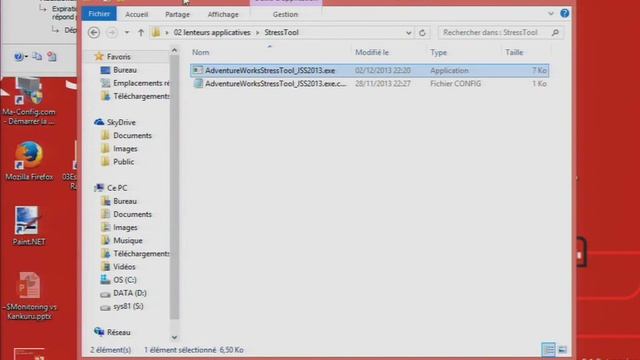
Task: Click the Back navigation arrow
Action: point(94,32)
